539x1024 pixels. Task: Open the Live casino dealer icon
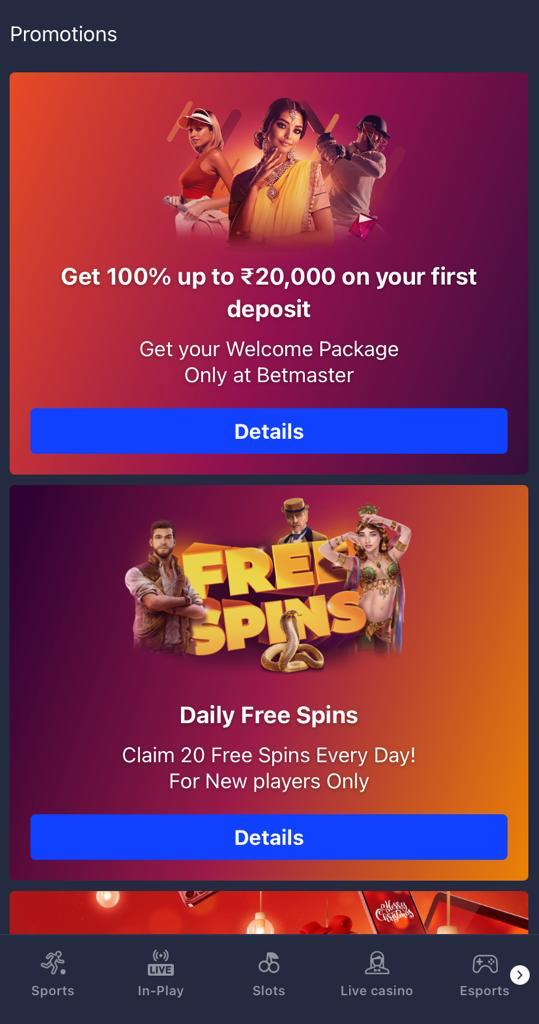pos(376,963)
